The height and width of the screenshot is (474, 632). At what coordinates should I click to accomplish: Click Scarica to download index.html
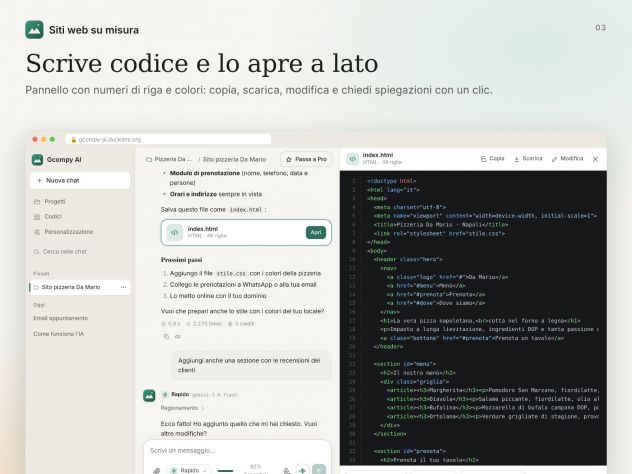click(528, 159)
